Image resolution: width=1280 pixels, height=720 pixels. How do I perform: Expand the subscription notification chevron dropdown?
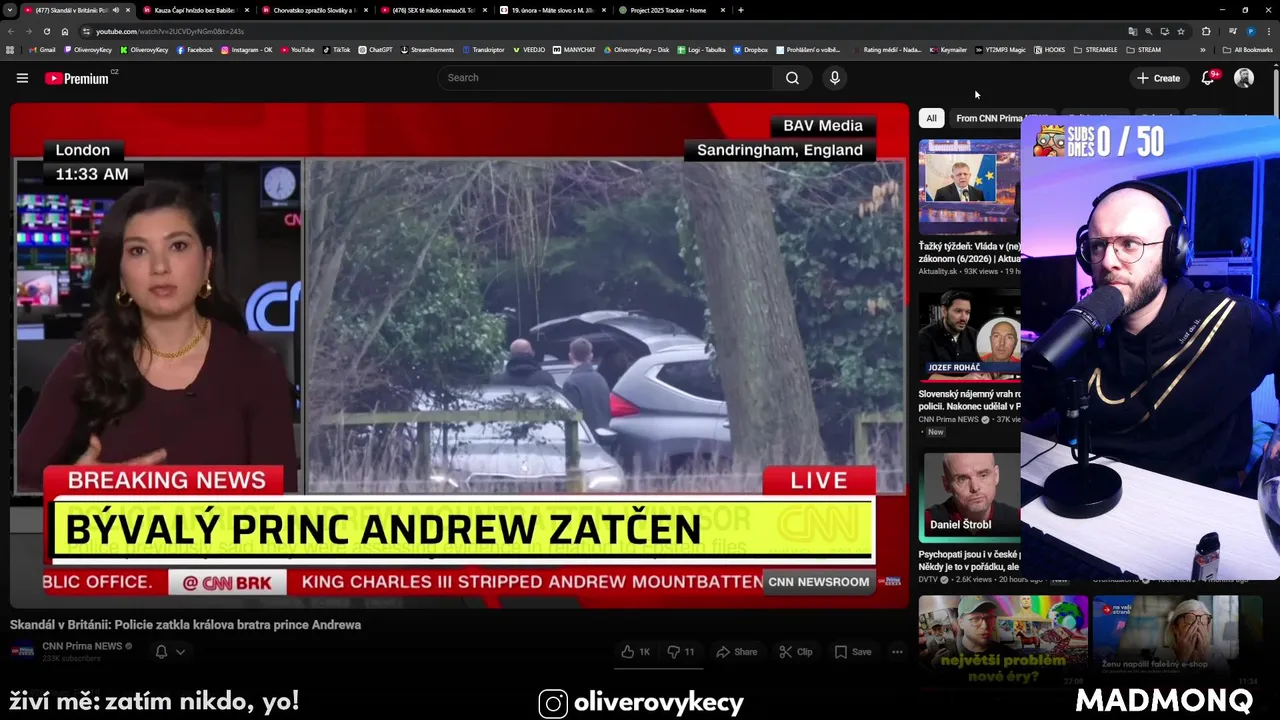click(180, 652)
